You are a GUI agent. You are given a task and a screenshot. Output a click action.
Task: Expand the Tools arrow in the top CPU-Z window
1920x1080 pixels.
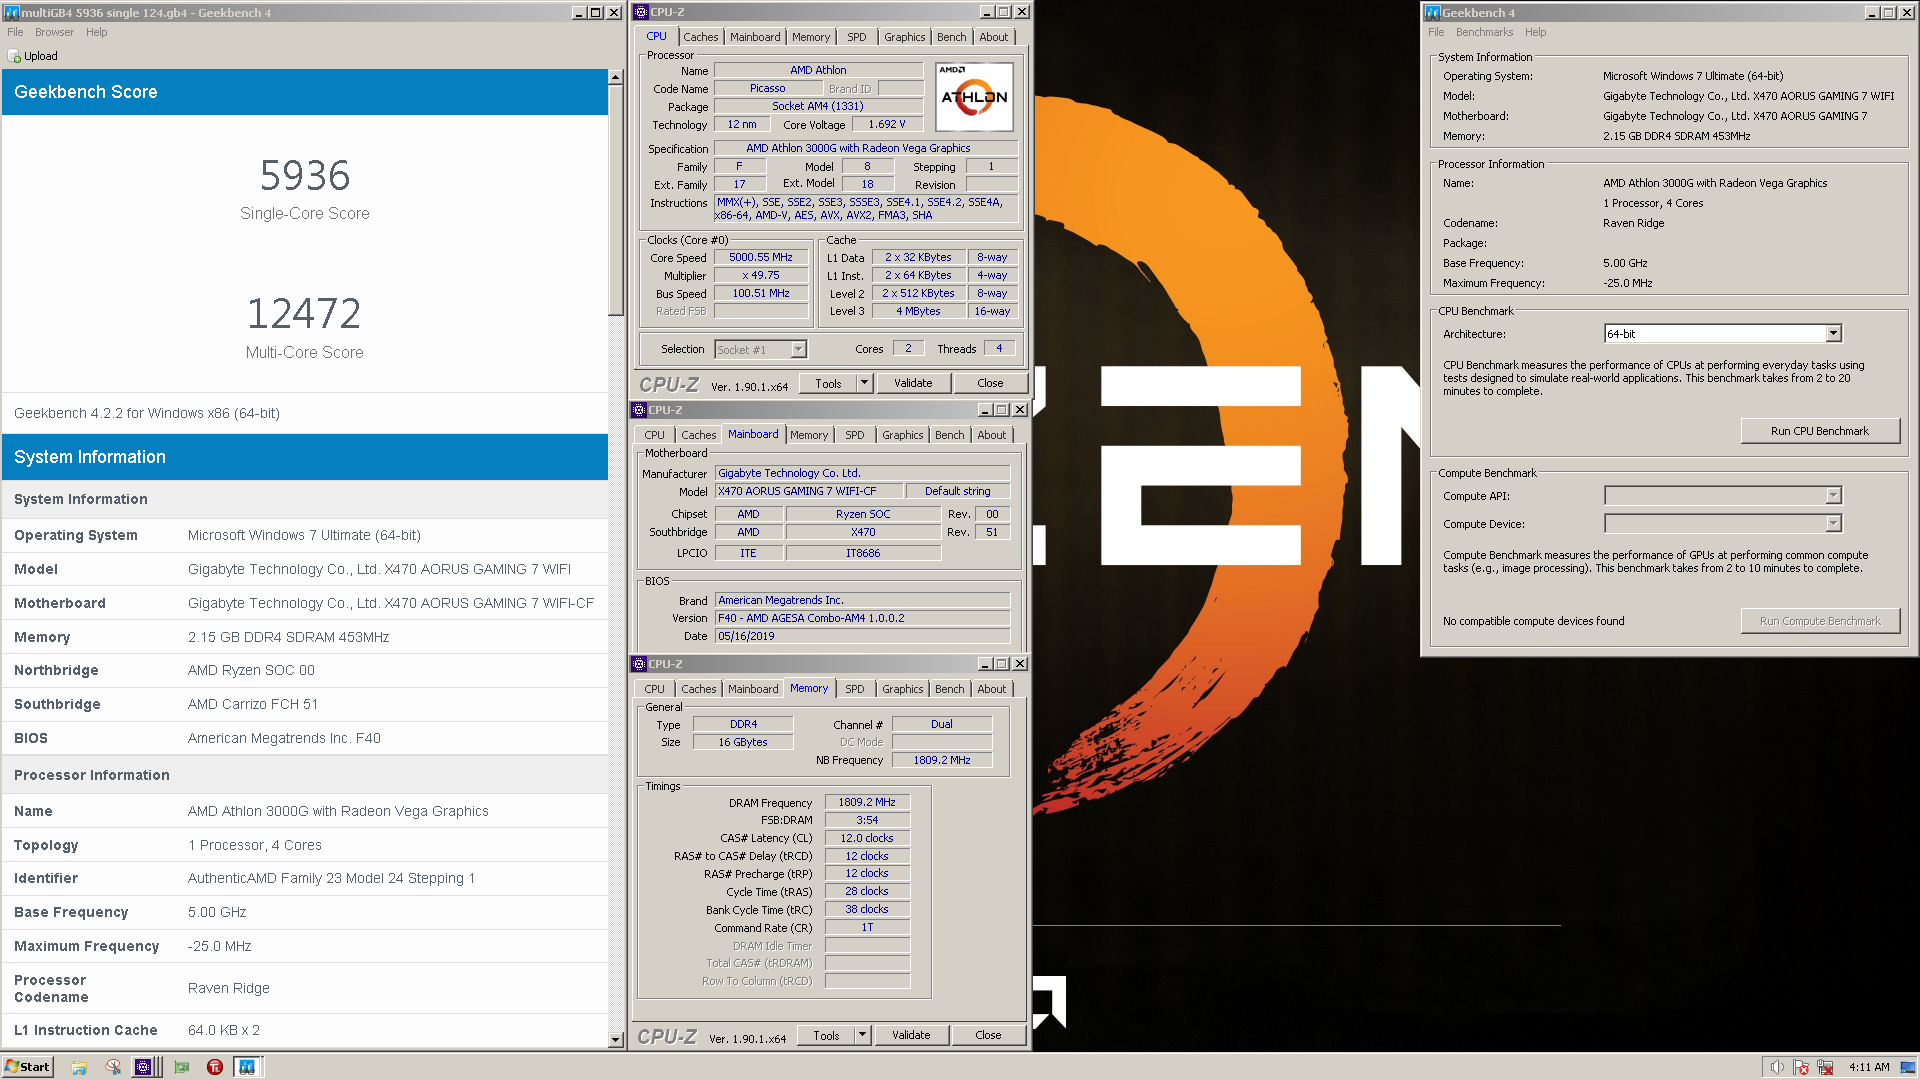[864, 383]
